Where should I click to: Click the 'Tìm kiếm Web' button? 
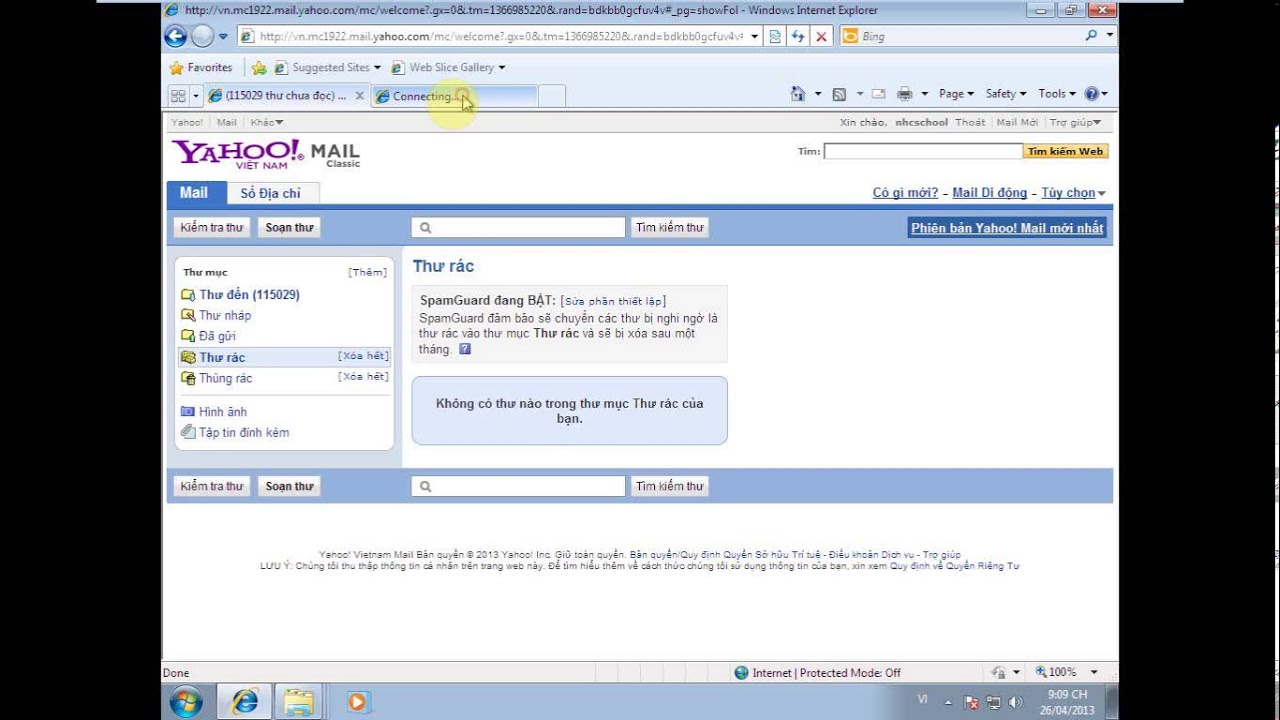(x=1065, y=151)
